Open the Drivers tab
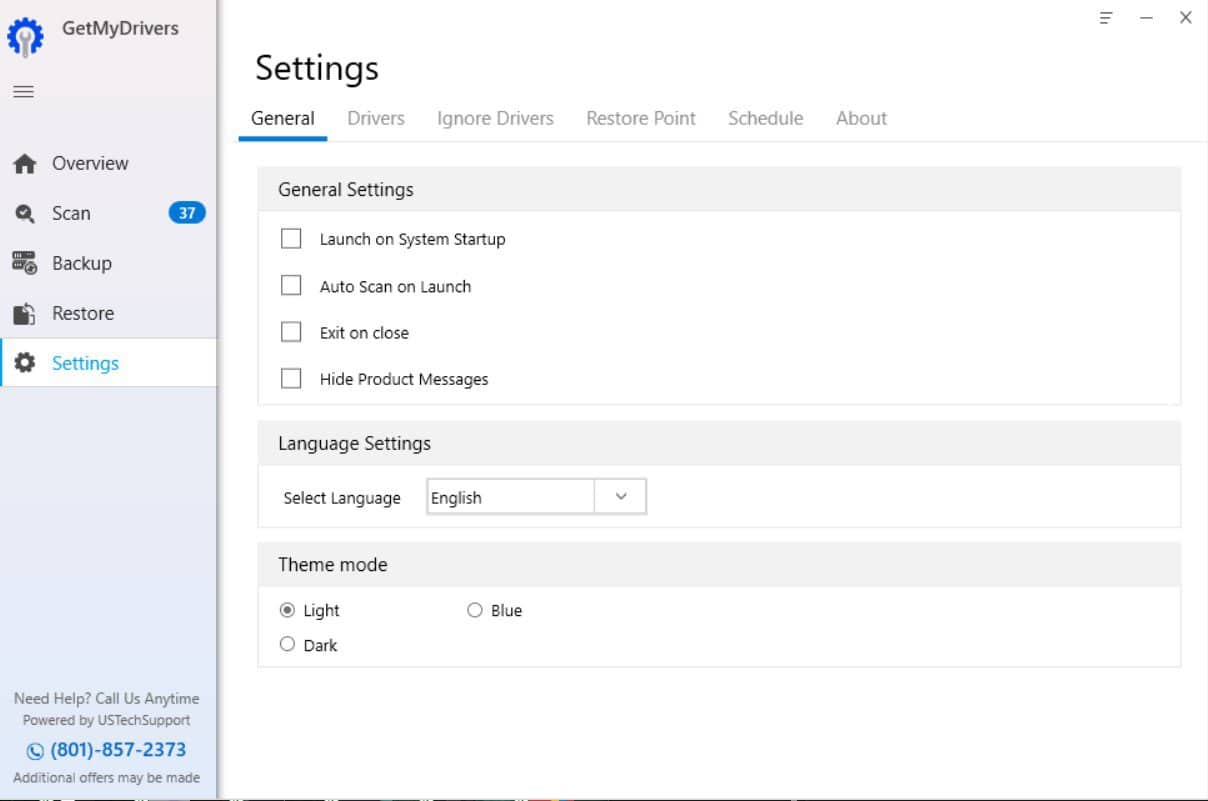The image size is (1208, 801). click(376, 118)
